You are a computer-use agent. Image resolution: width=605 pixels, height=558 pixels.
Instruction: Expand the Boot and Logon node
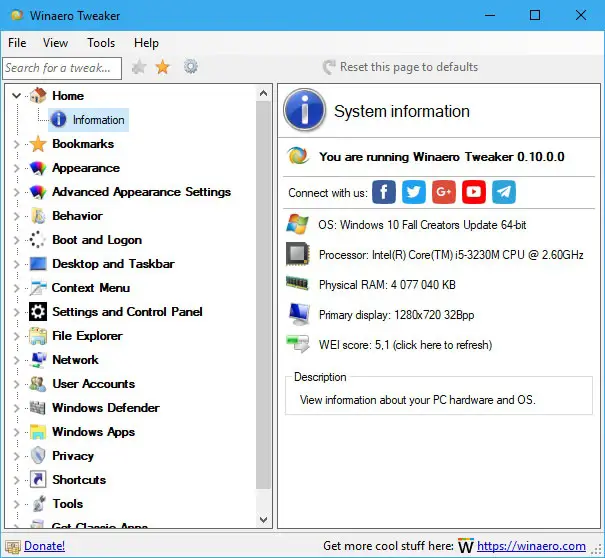(16, 240)
